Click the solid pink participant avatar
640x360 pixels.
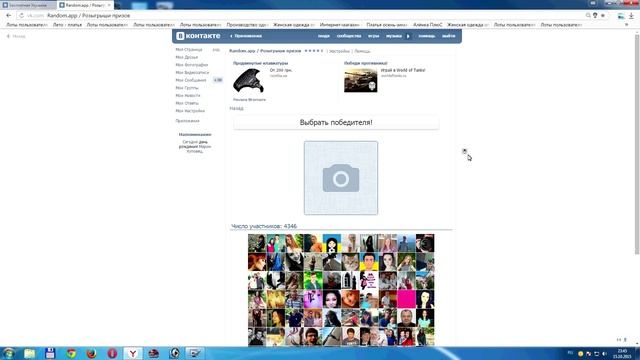pos(406,299)
